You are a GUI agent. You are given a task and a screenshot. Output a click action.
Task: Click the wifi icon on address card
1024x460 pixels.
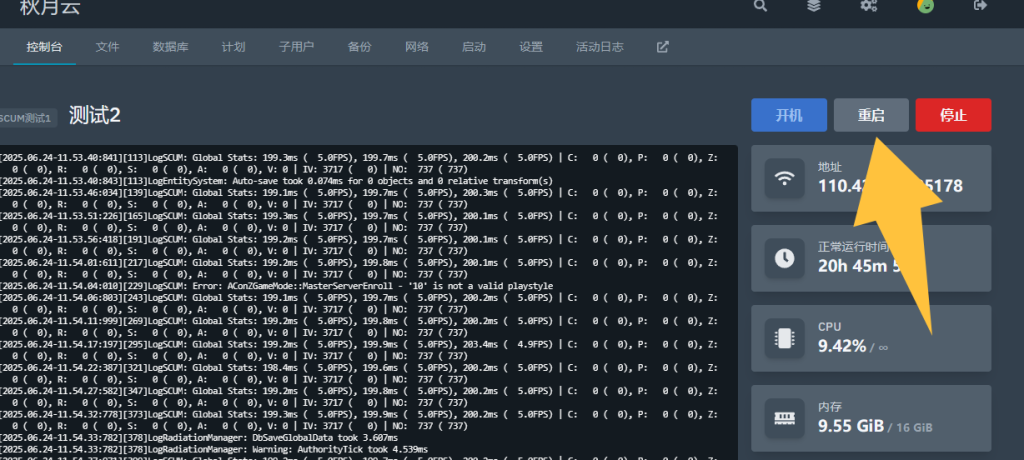tap(785, 179)
